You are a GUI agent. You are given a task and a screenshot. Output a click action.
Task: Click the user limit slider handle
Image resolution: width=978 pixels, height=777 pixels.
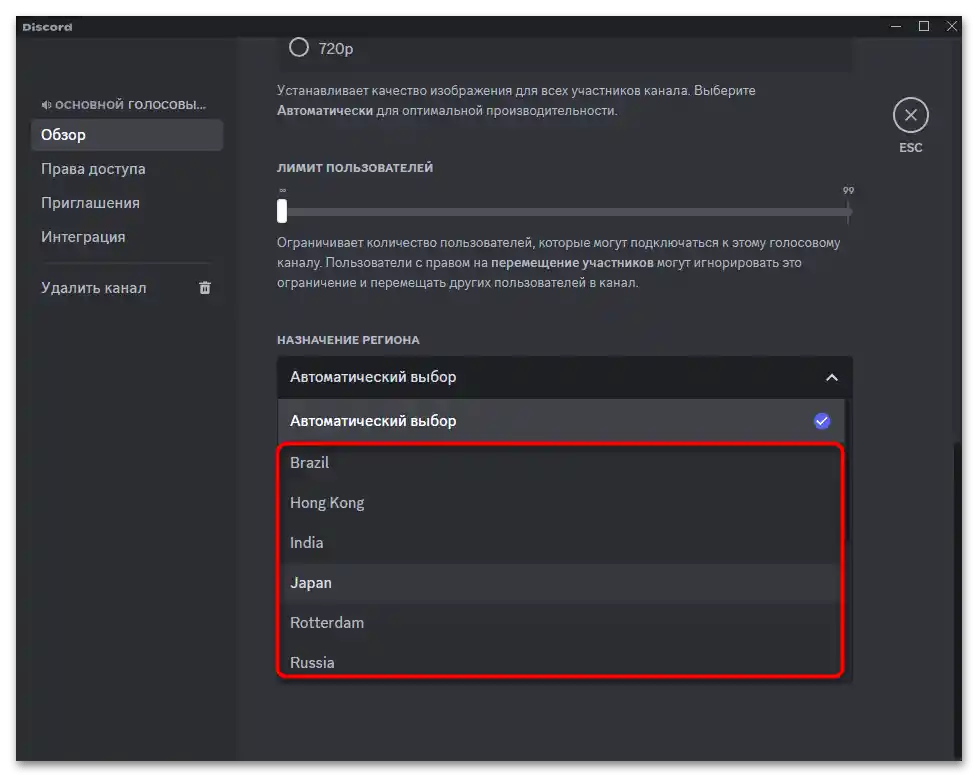coord(282,211)
